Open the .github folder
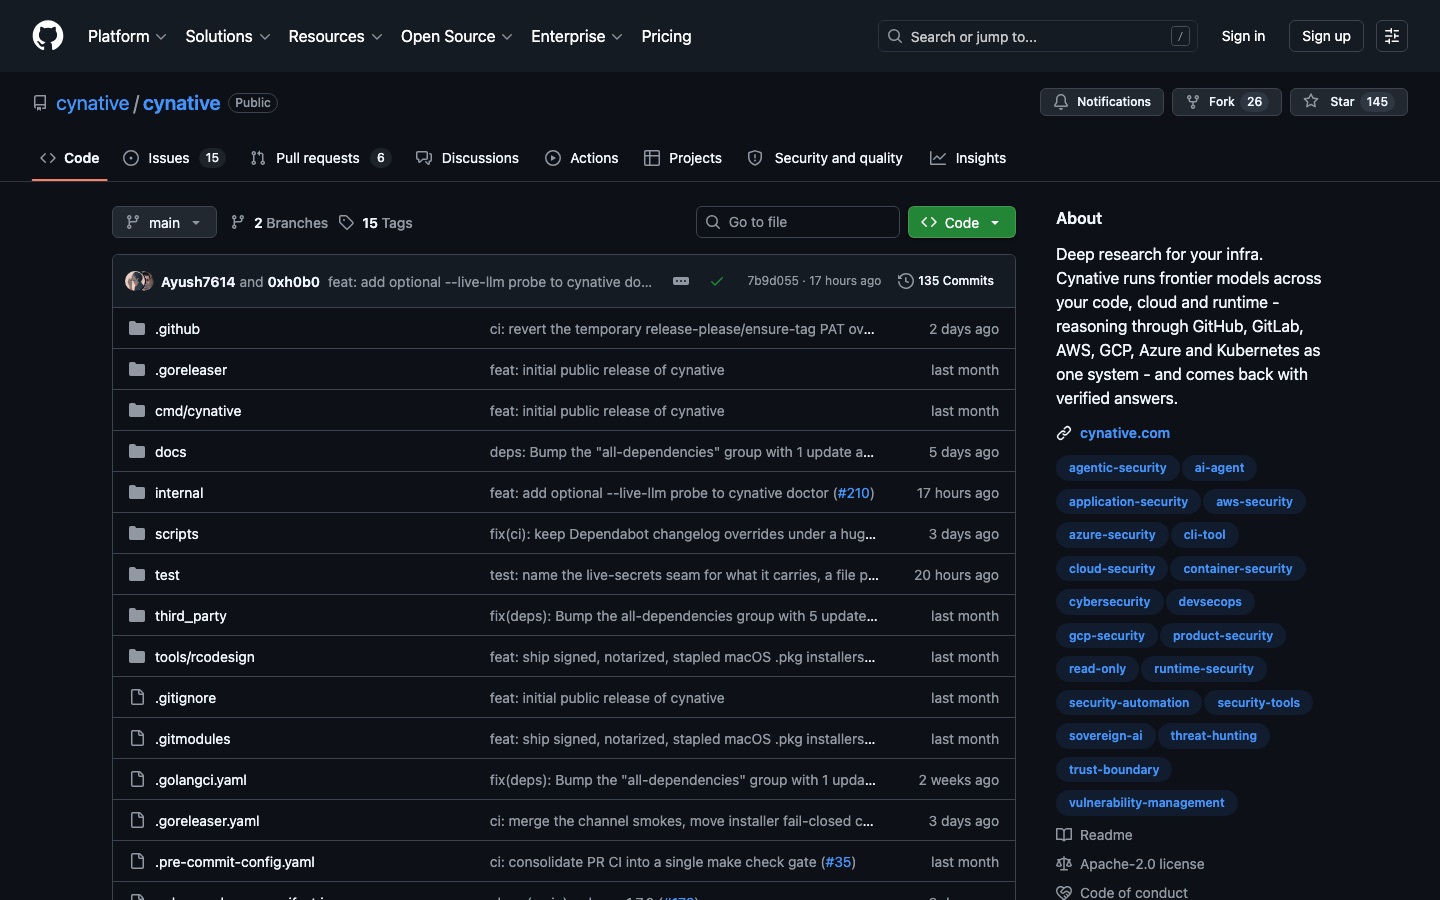This screenshot has height=900, width=1440. click(x=177, y=329)
